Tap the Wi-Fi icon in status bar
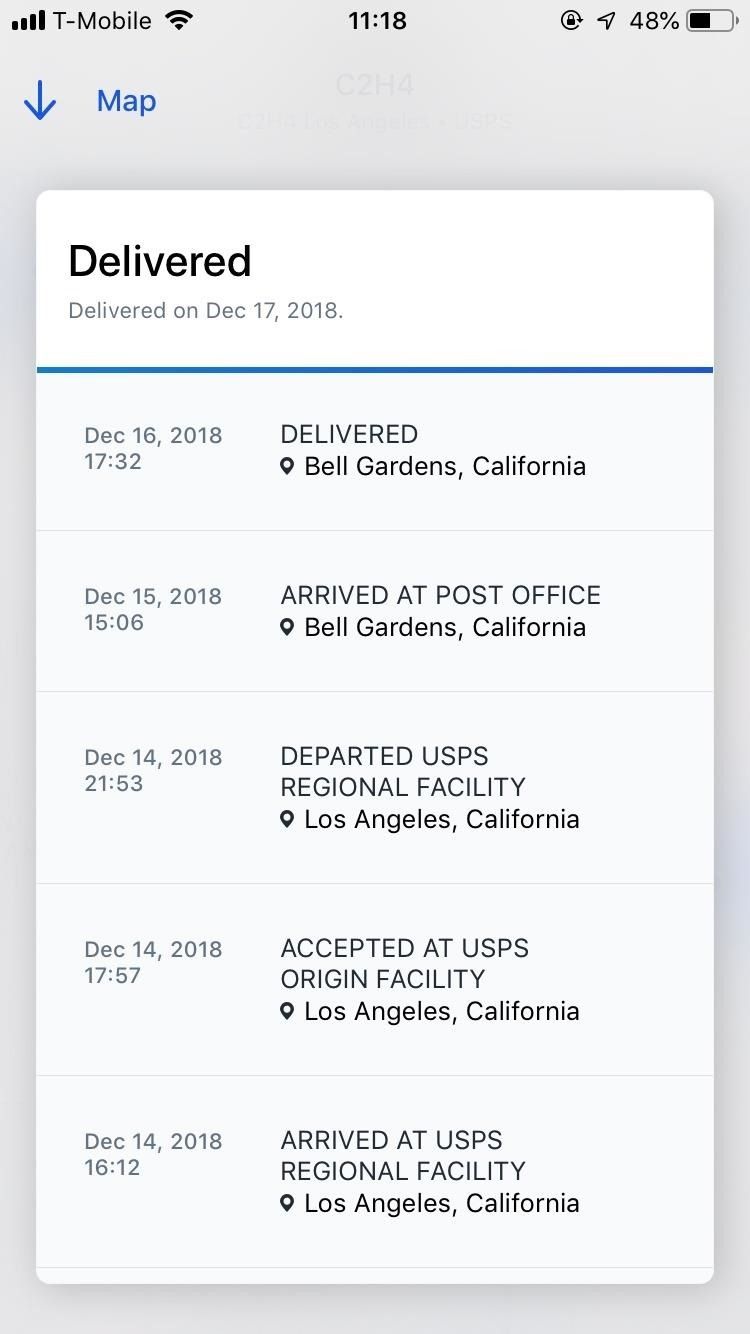The image size is (750, 1334). 180,21
